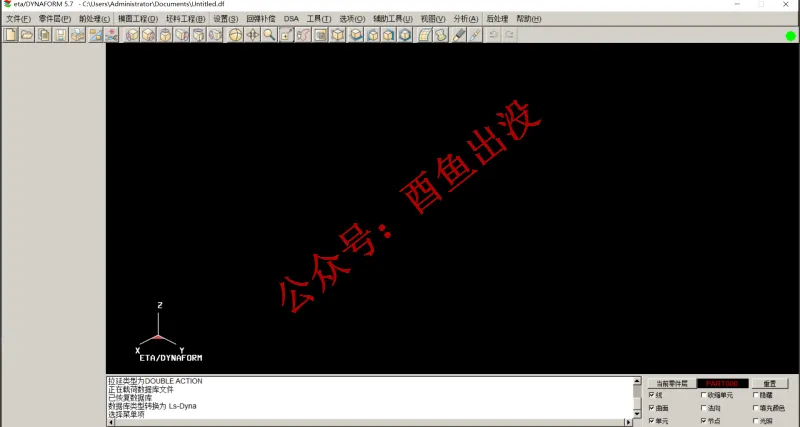Click the first rotation cube icon
This screenshot has height=427, width=800.
[132, 35]
